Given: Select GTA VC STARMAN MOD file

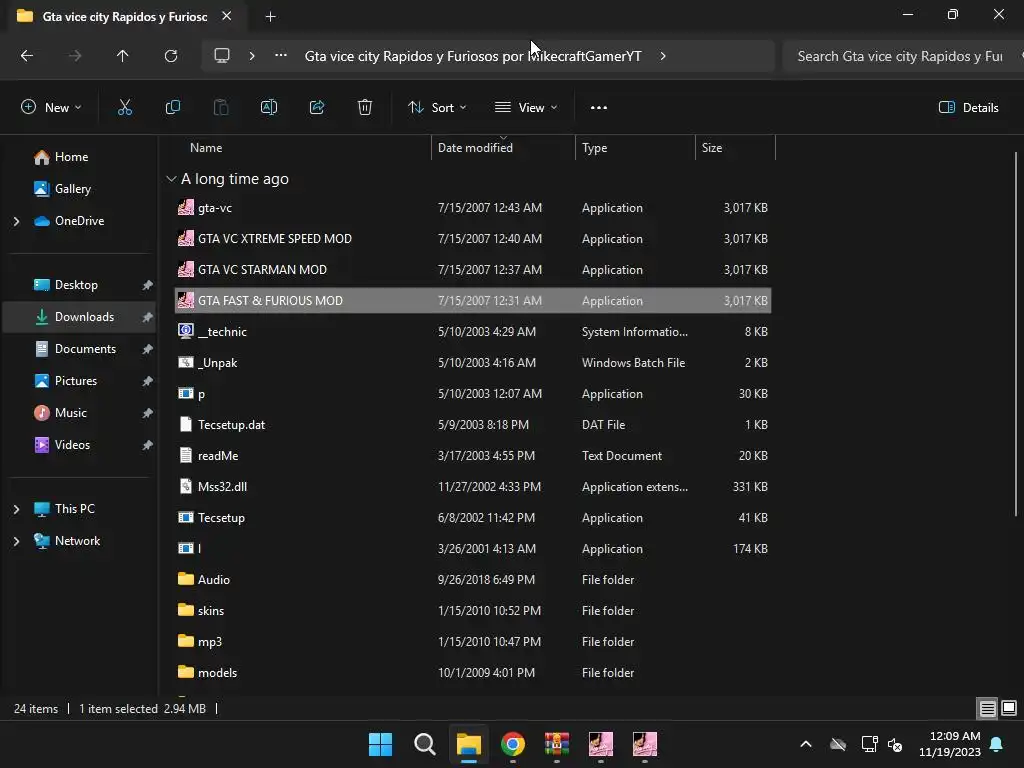Looking at the screenshot, I should click(x=473, y=270).
